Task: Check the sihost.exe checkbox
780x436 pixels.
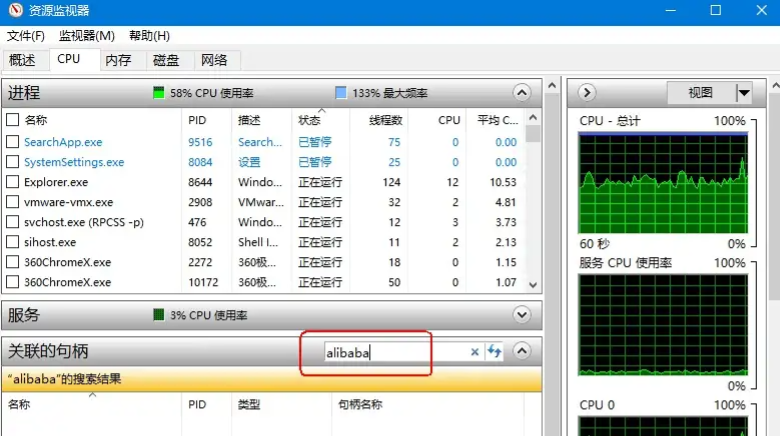Action: pyautogui.click(x=12, y=242)
